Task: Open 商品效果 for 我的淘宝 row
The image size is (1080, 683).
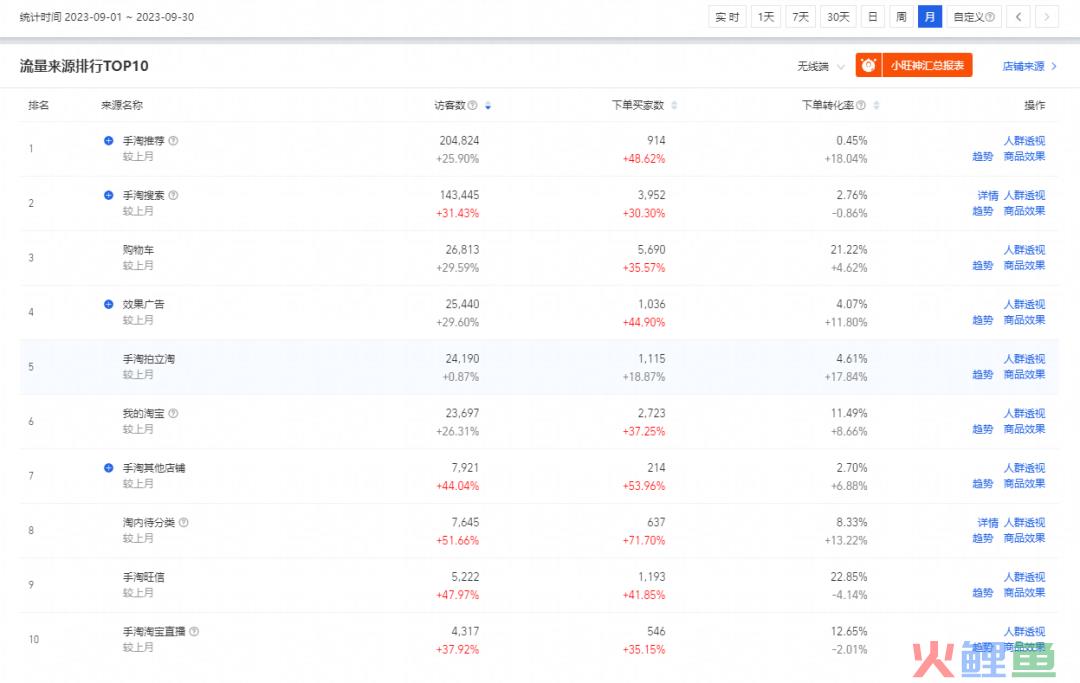Action: pyautogui.click(x=1024, y=429)
